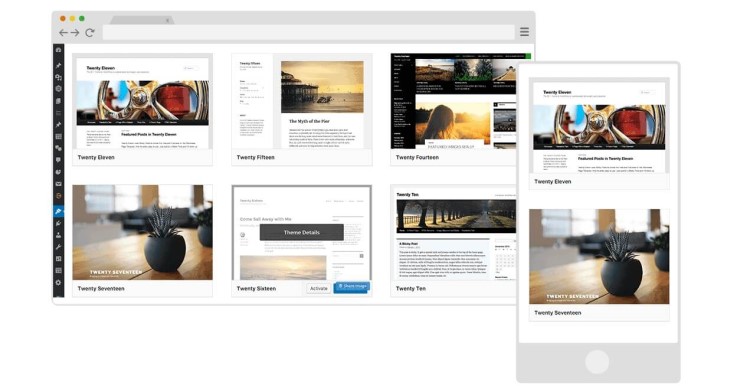Open the browser hamburger menu
The image size is (750, 386).
pos(524,32)
